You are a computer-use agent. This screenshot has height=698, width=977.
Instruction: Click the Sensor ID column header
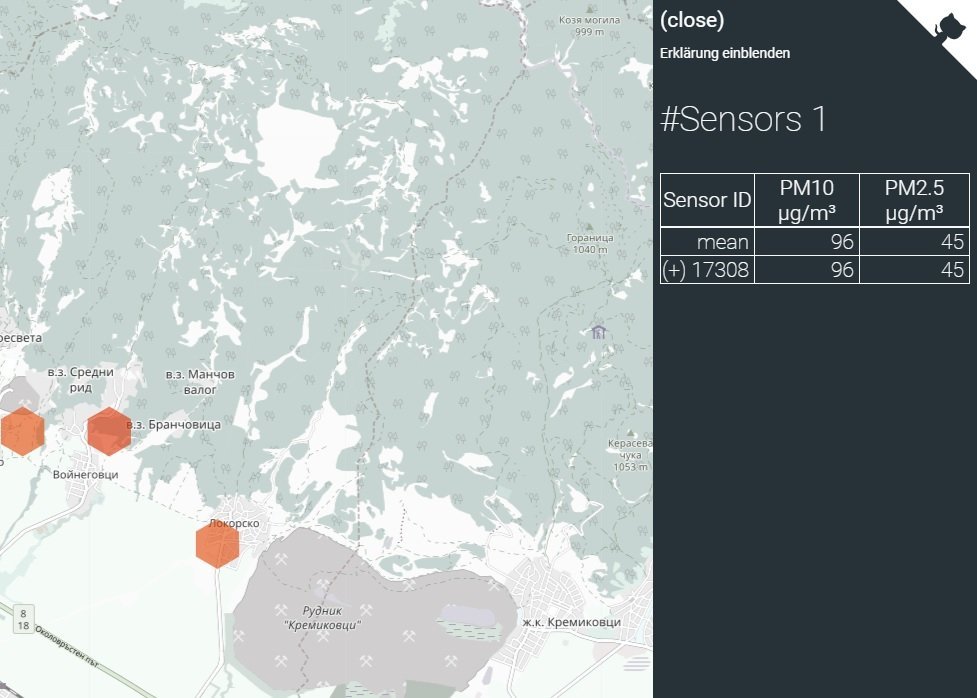(x=707, y=200)
